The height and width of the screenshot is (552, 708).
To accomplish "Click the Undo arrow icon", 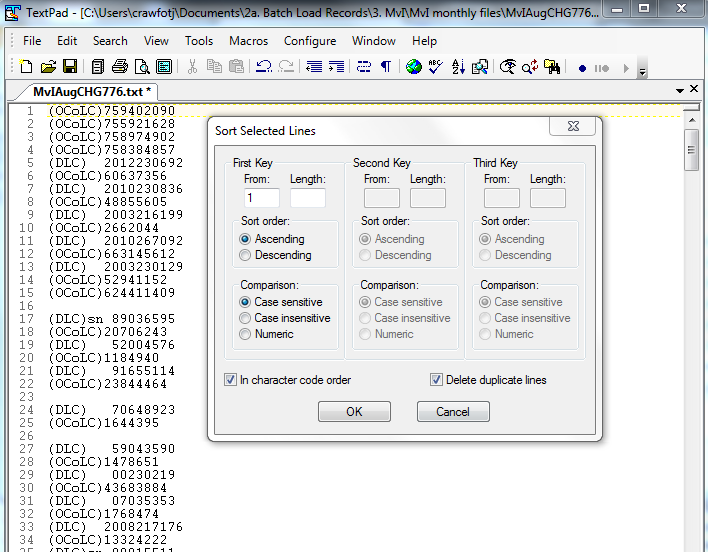I will (x=264, y=67).
